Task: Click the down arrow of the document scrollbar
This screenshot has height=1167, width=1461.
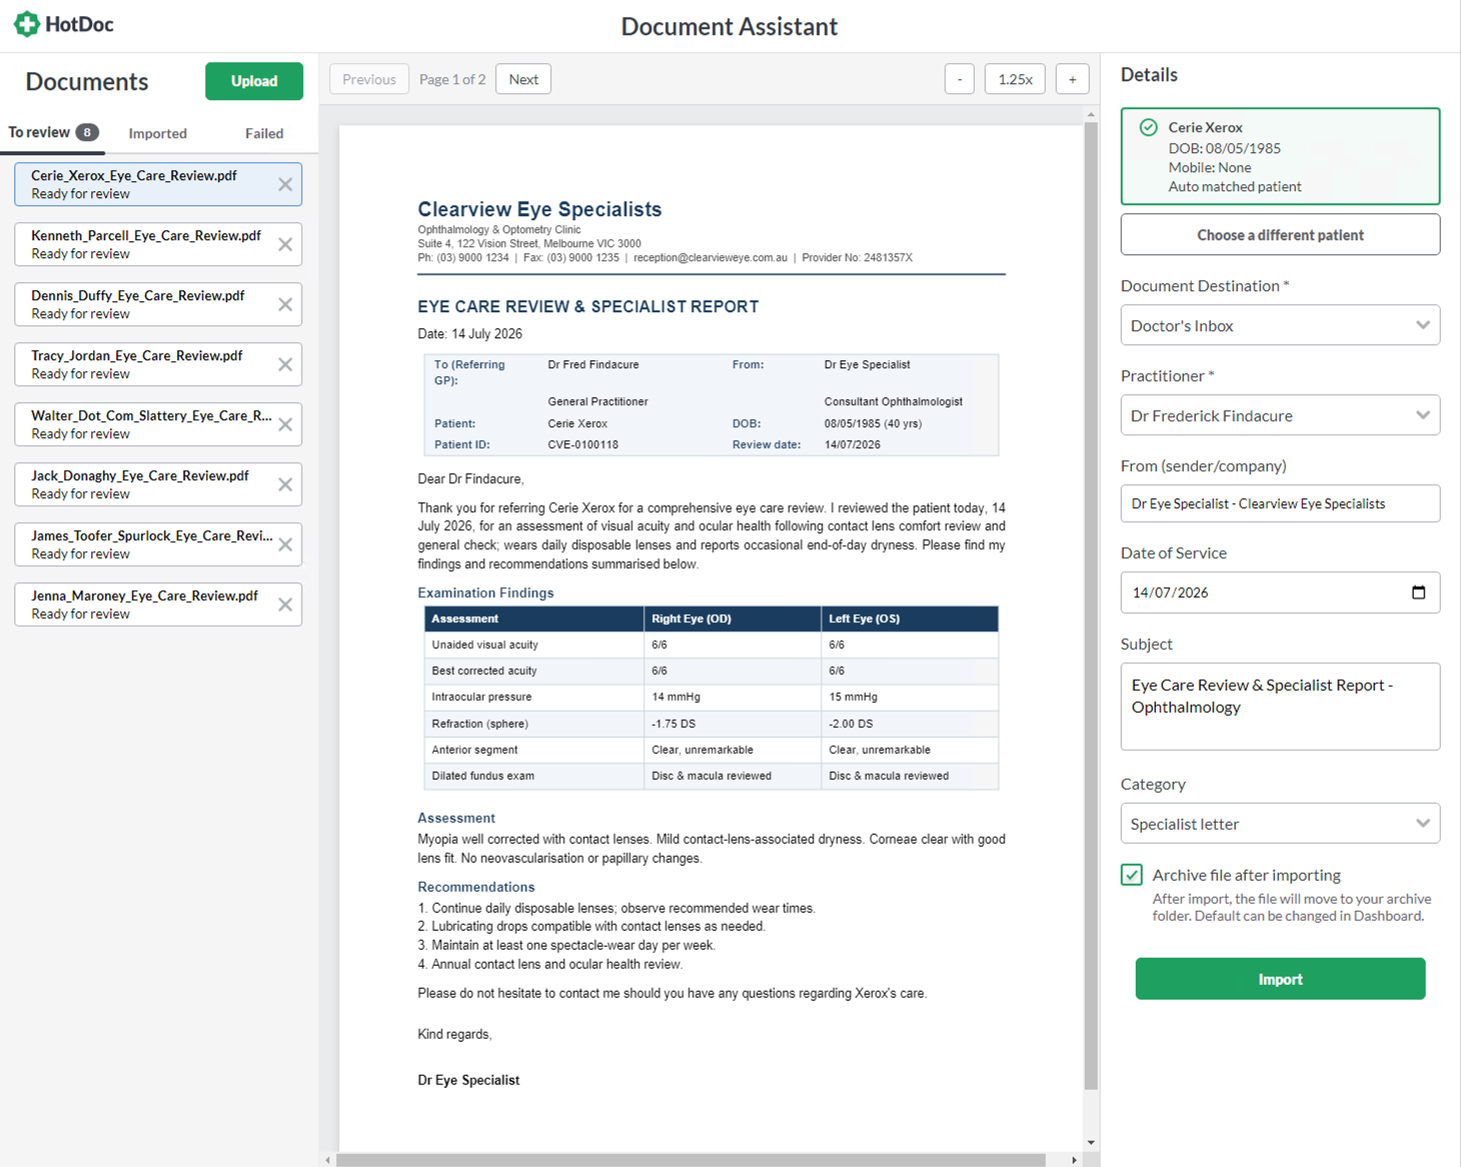Action: (x=1091, y=1142)
